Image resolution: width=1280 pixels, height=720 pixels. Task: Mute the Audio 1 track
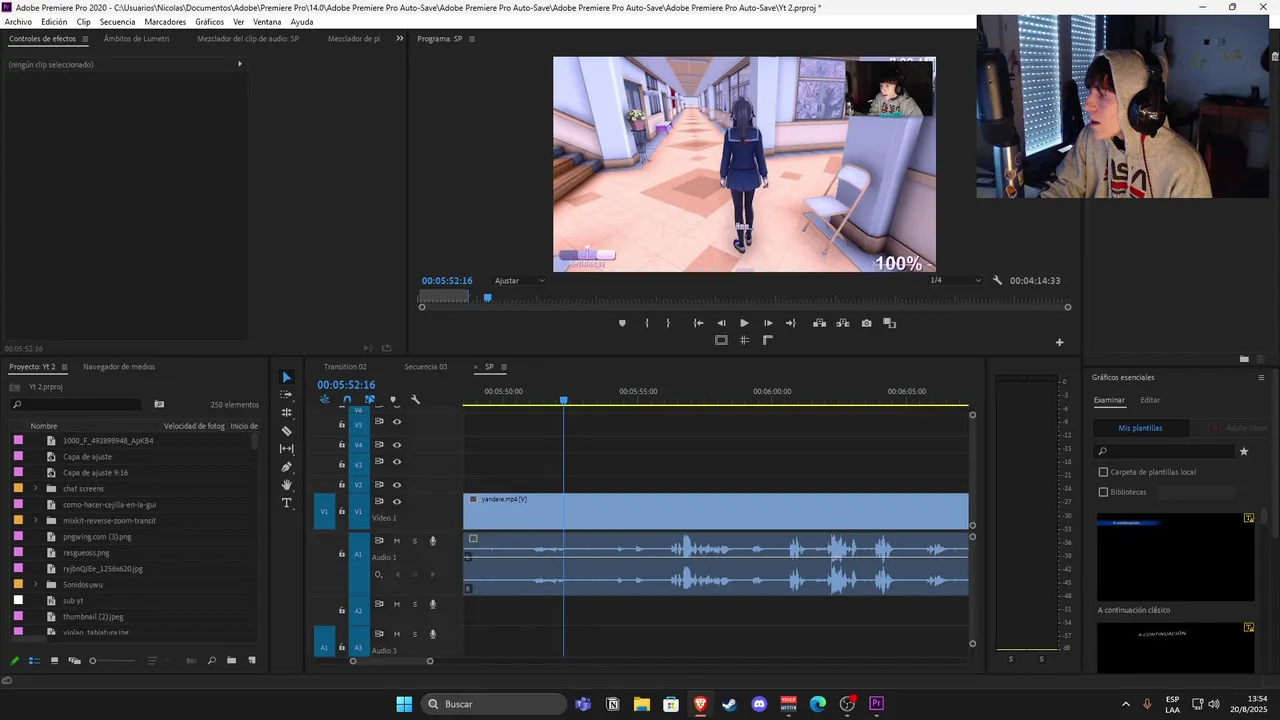397,541
